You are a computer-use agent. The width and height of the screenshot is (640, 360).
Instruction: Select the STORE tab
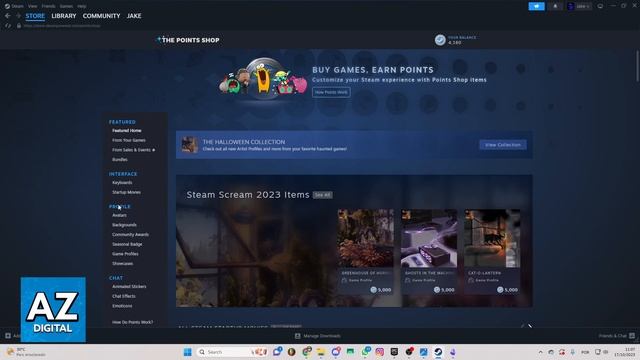tap(35, 16)
